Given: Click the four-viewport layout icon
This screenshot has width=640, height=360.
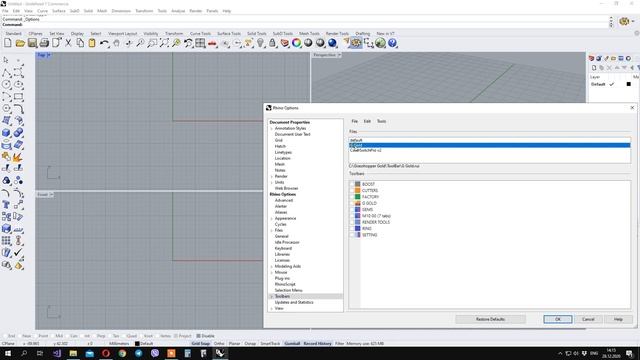Looking at the screenshot, I should pos(200,43).
